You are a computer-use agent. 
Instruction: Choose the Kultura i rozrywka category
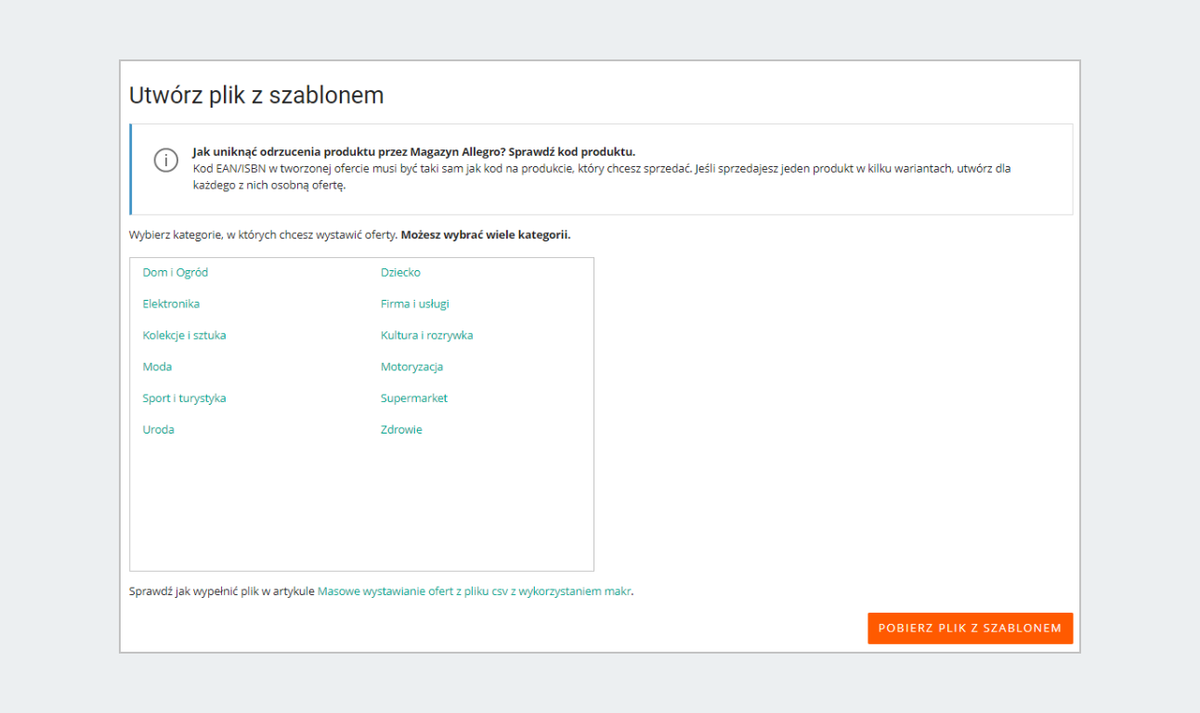pyautogui.click(x=427, y=335)
